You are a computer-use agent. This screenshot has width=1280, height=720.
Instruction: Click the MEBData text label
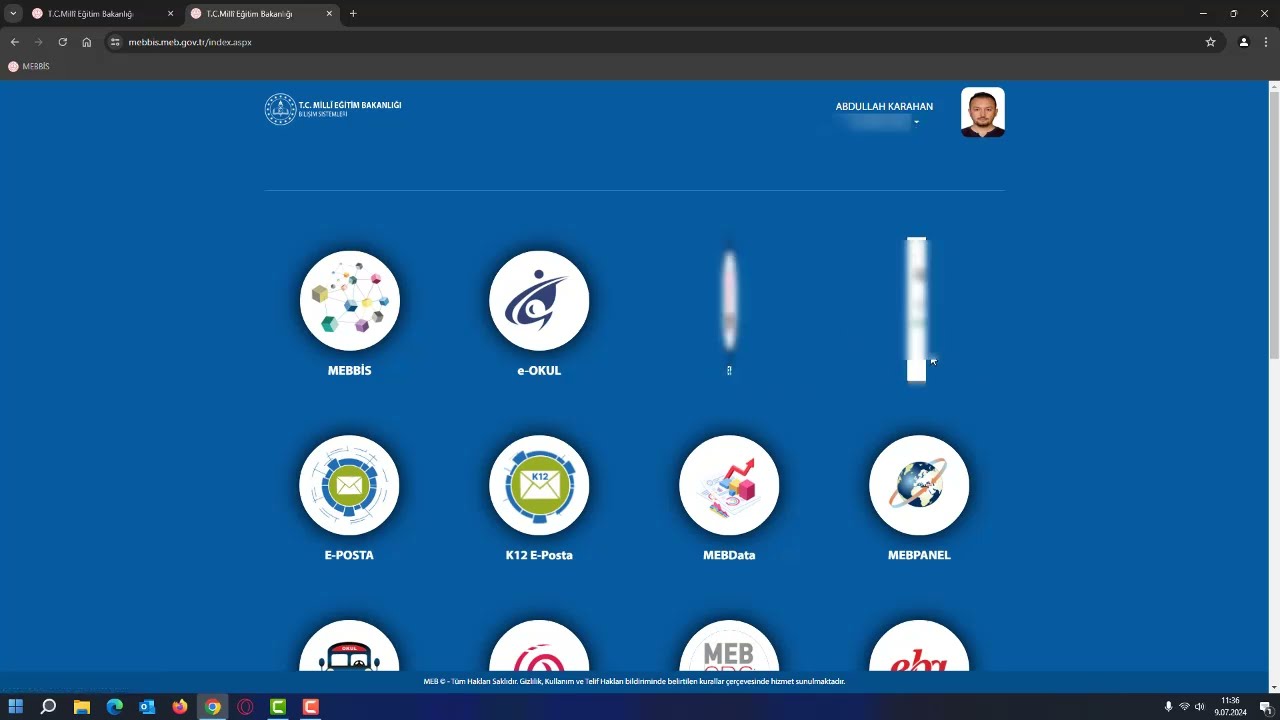pos(729,555)
